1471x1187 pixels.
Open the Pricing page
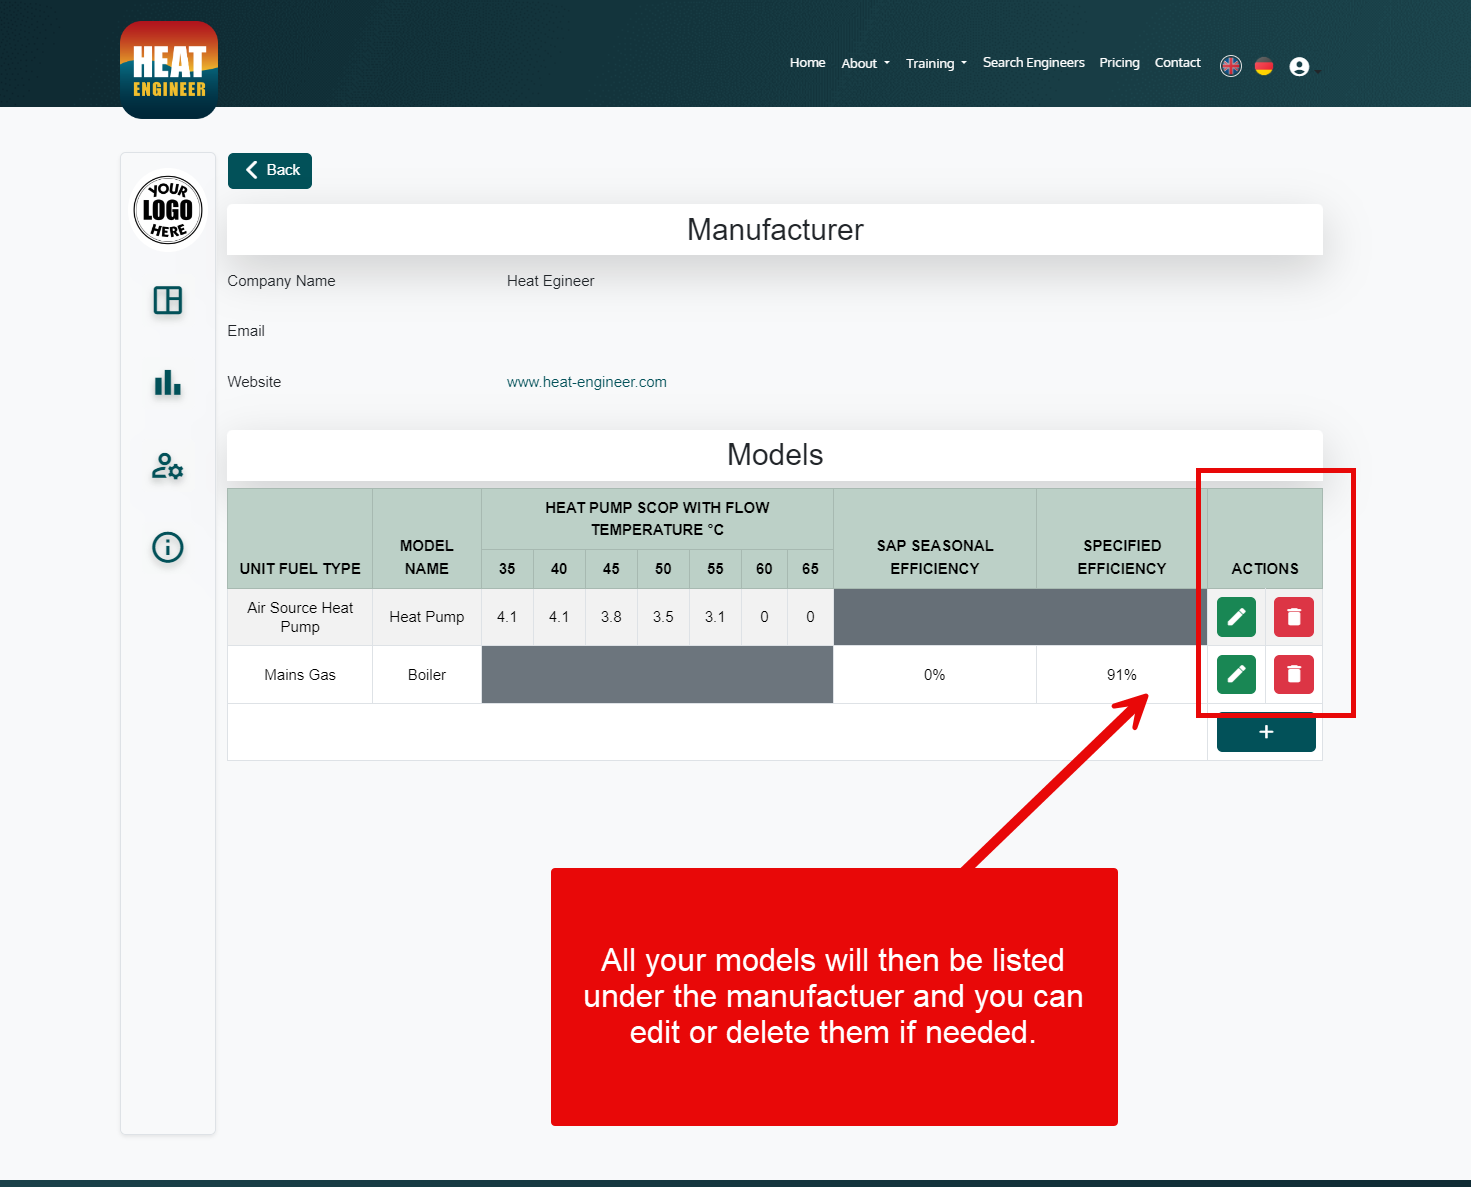tap(1119, 63)
